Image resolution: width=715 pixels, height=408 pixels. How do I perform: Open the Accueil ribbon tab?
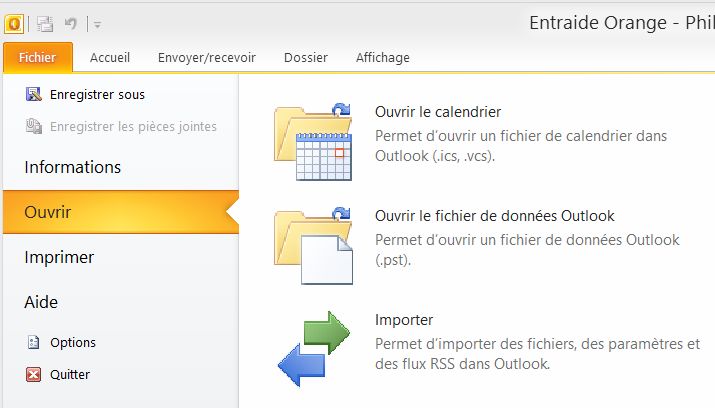click(x=110, y=58)
